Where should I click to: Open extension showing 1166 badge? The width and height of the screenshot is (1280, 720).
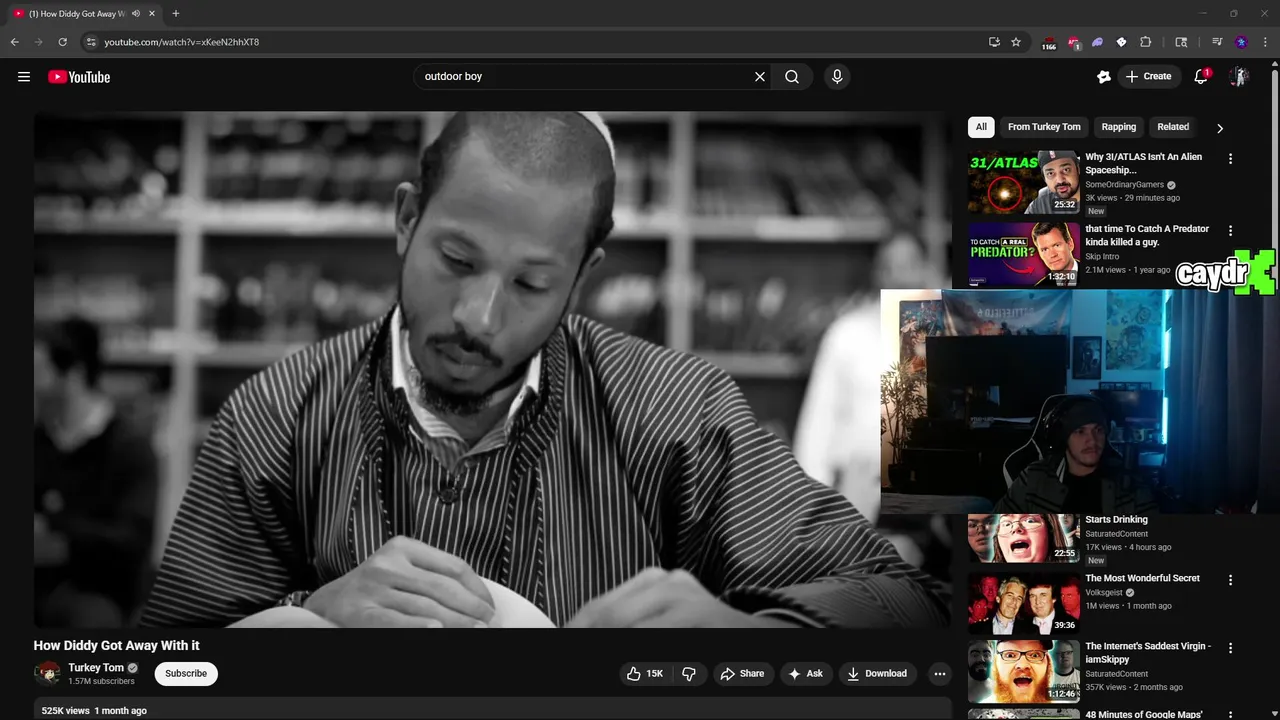pyautogui.click(x=1049, y=43)
